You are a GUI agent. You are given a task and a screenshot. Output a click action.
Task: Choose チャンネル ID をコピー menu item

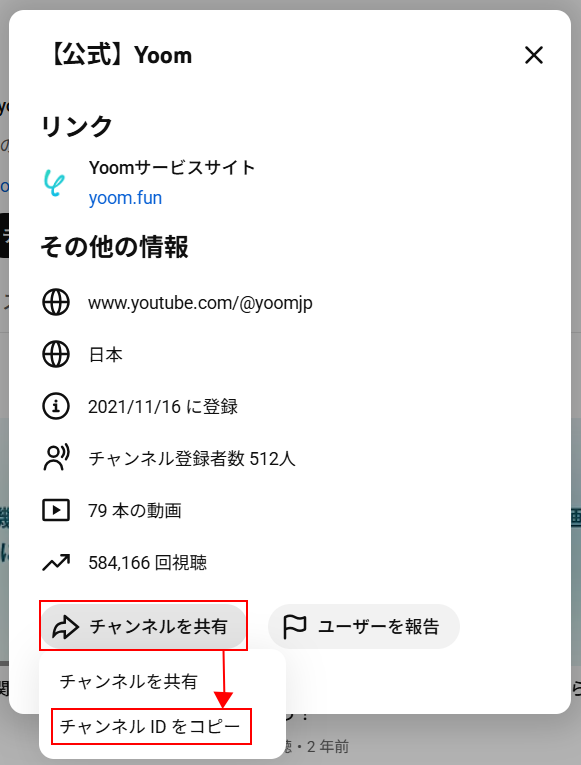coord(162,726)
